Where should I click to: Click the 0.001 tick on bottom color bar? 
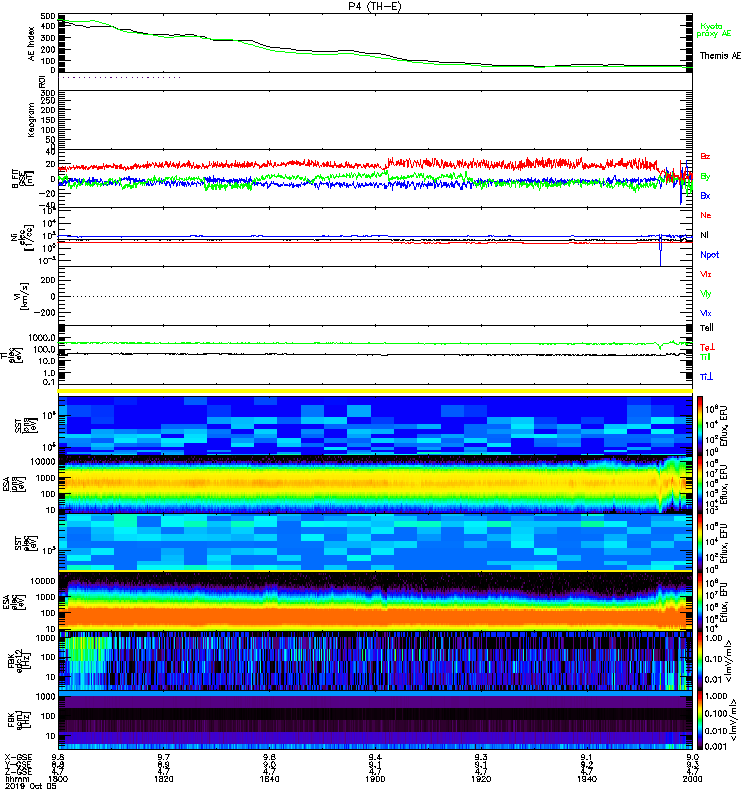coord(714,746)
